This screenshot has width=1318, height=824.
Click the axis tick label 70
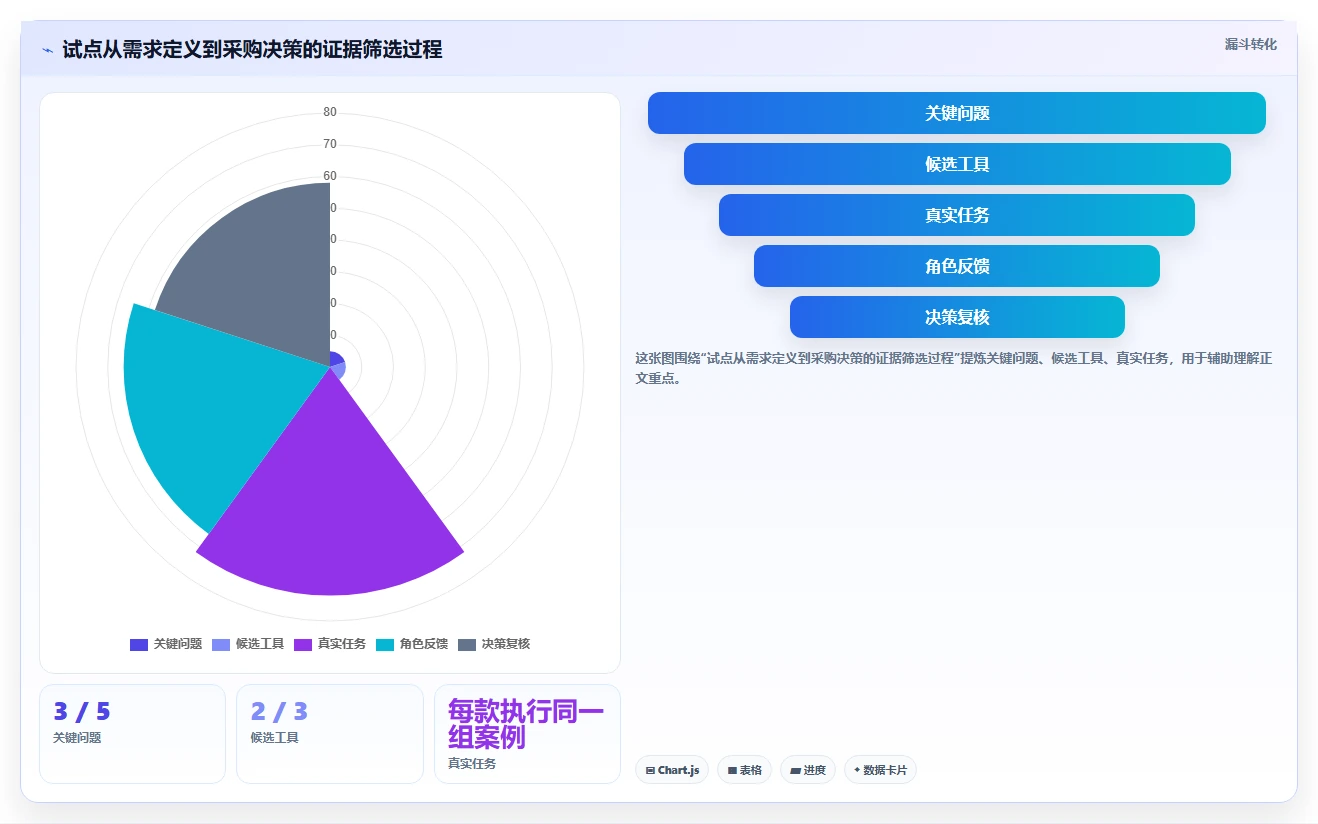(x=330, y=144)
